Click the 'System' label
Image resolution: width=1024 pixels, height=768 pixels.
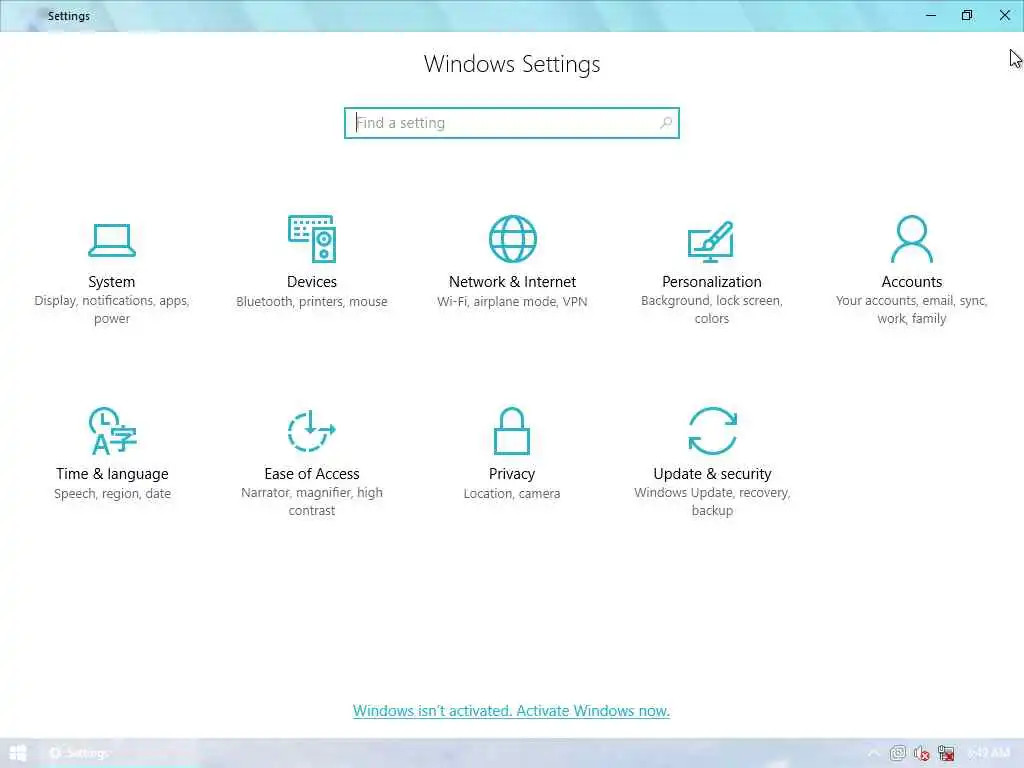tap(112, 281)
